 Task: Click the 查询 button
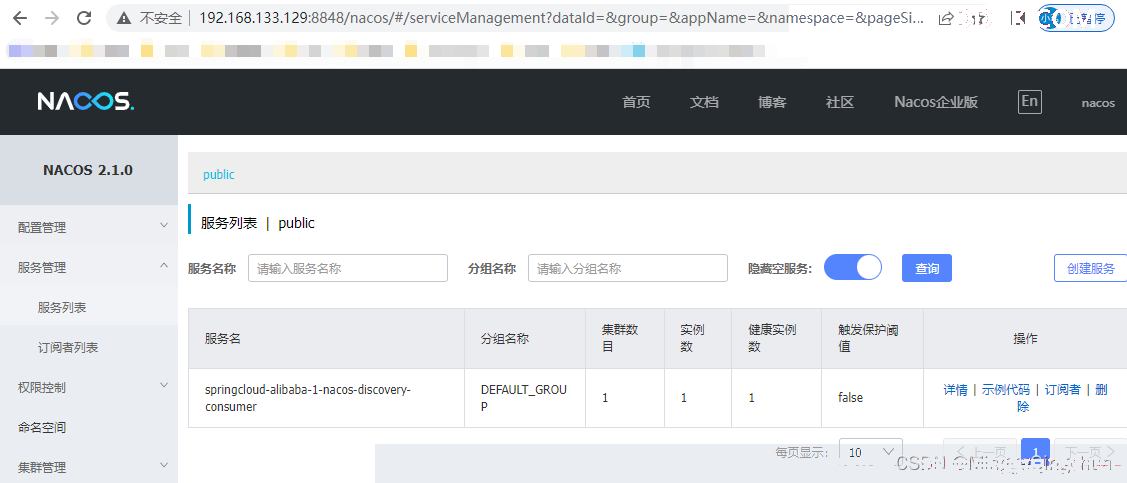click(x=926, y=268)
